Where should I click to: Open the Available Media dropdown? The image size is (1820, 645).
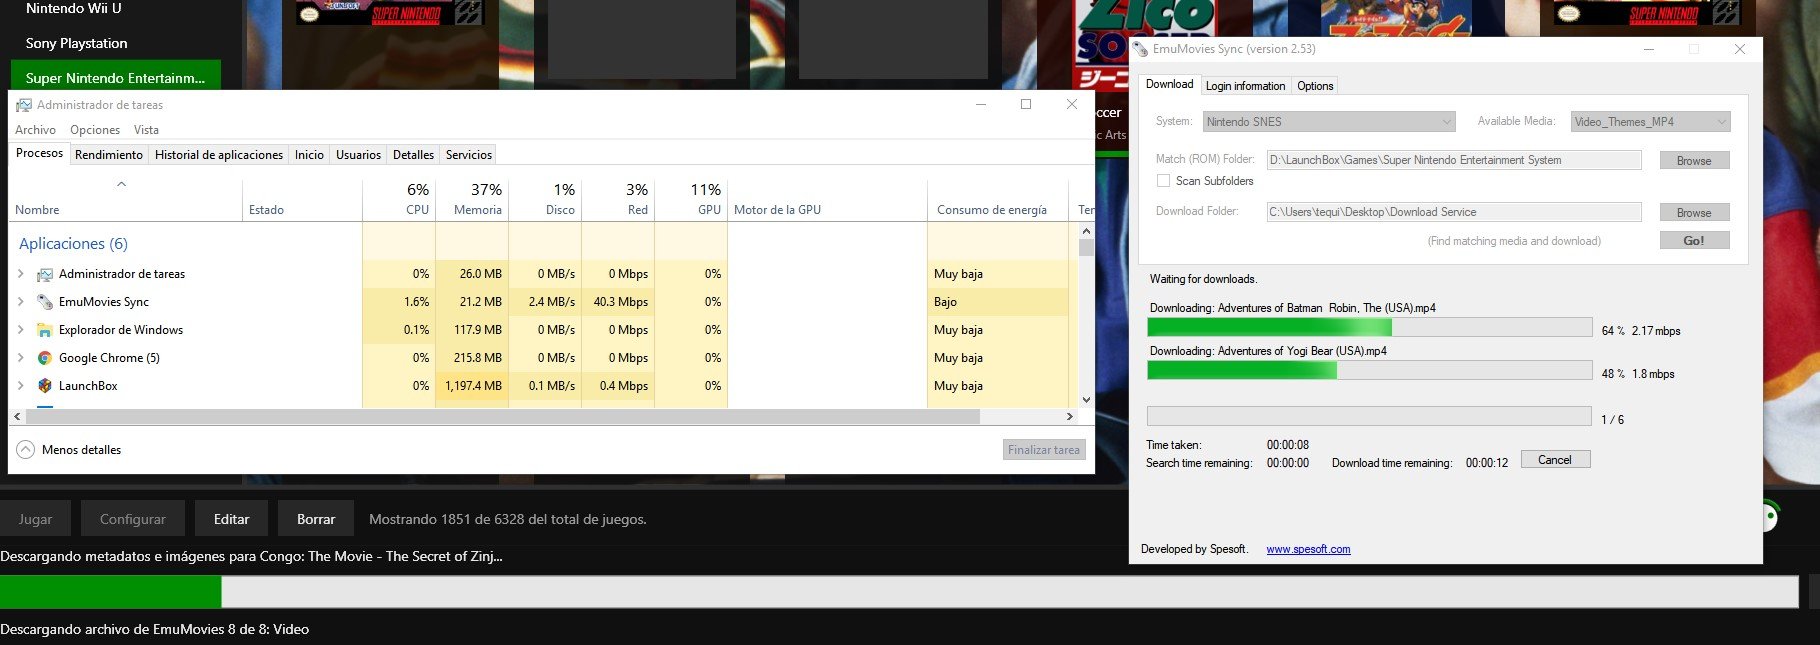point(1650,122)
